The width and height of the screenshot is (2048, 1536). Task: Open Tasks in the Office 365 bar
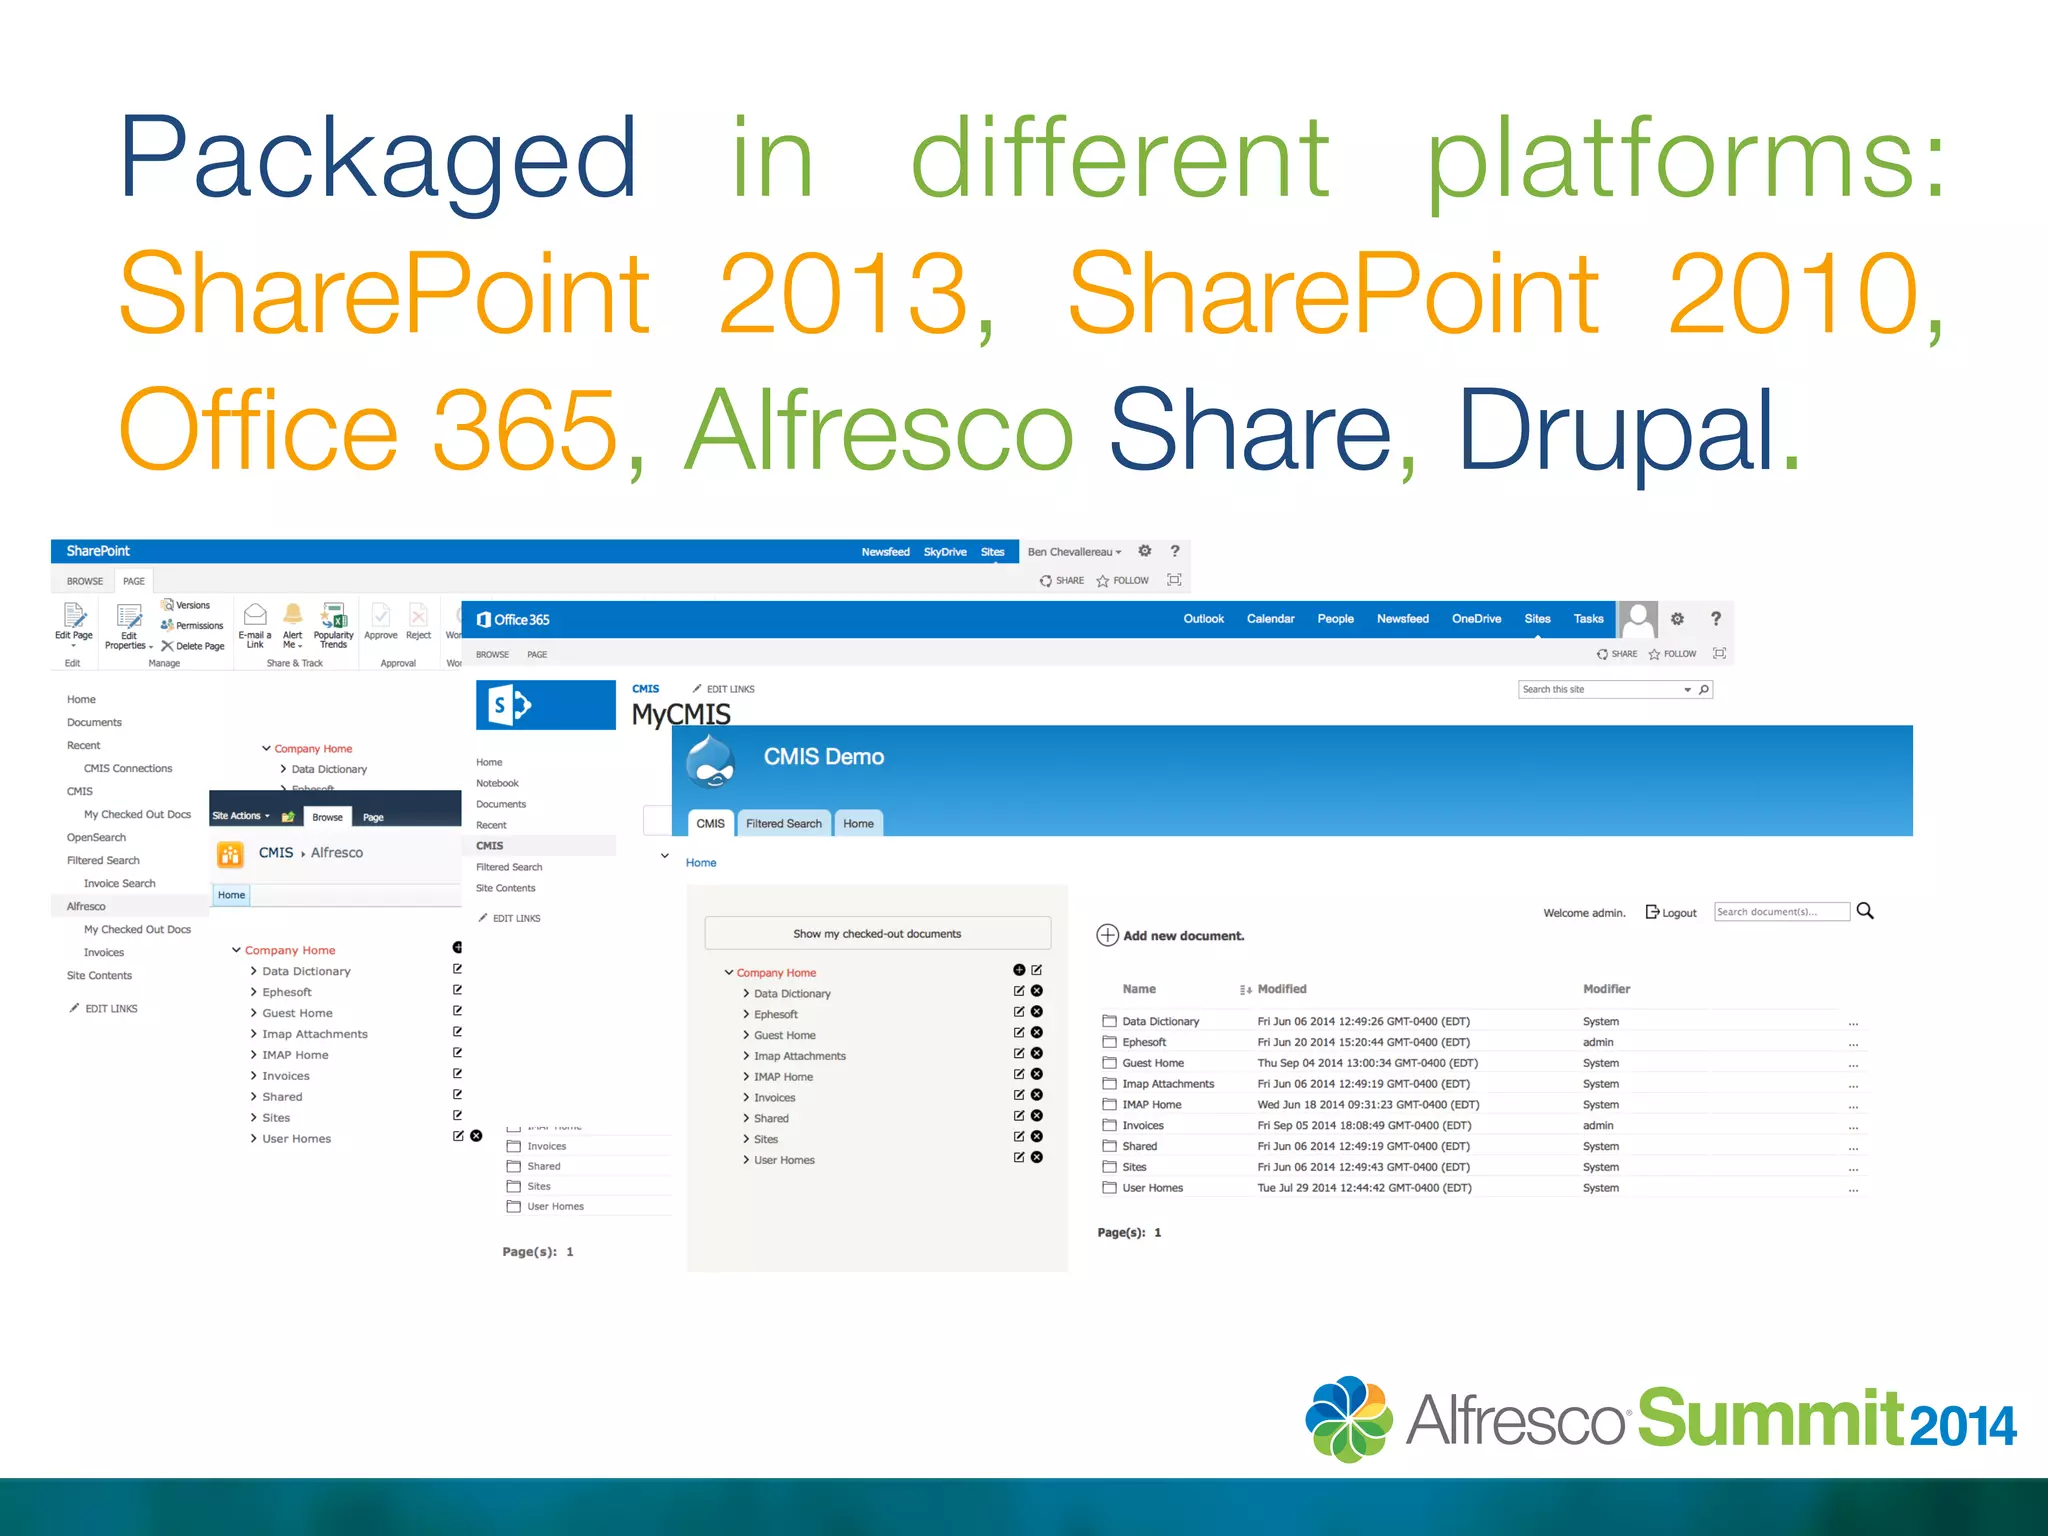tap(1588, 619)
